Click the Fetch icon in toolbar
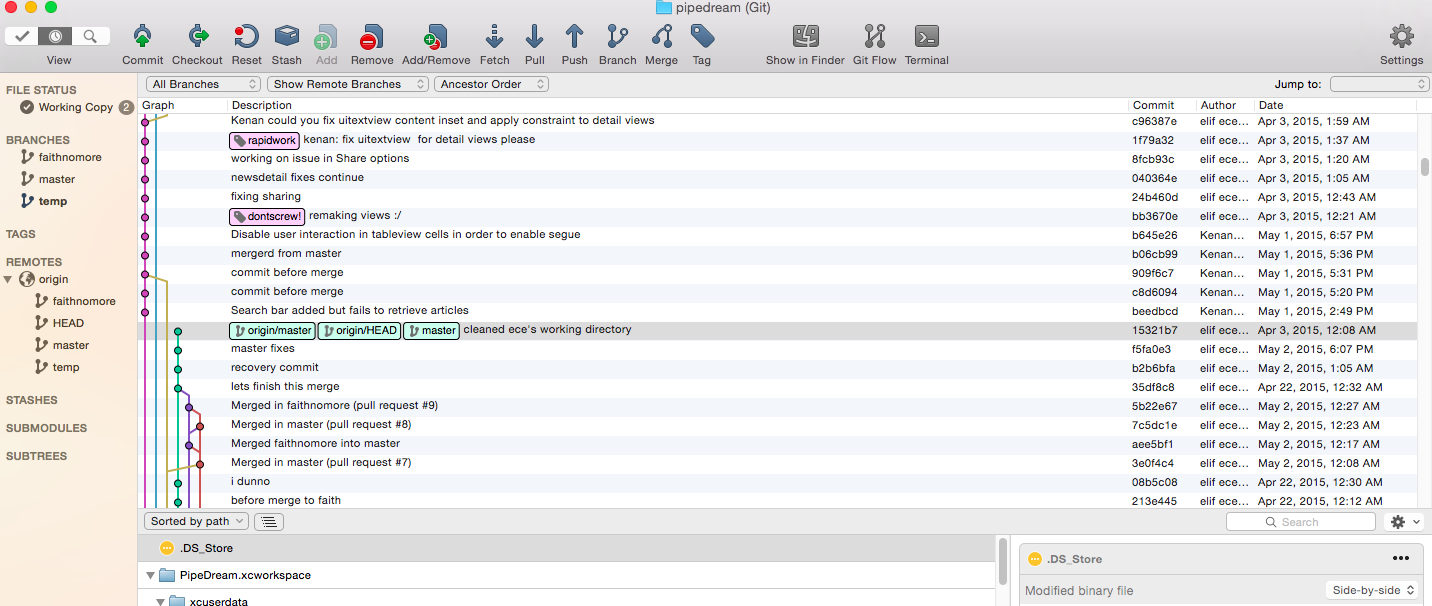This screenshot has width=1432, height=606. (x=494, y=38)
